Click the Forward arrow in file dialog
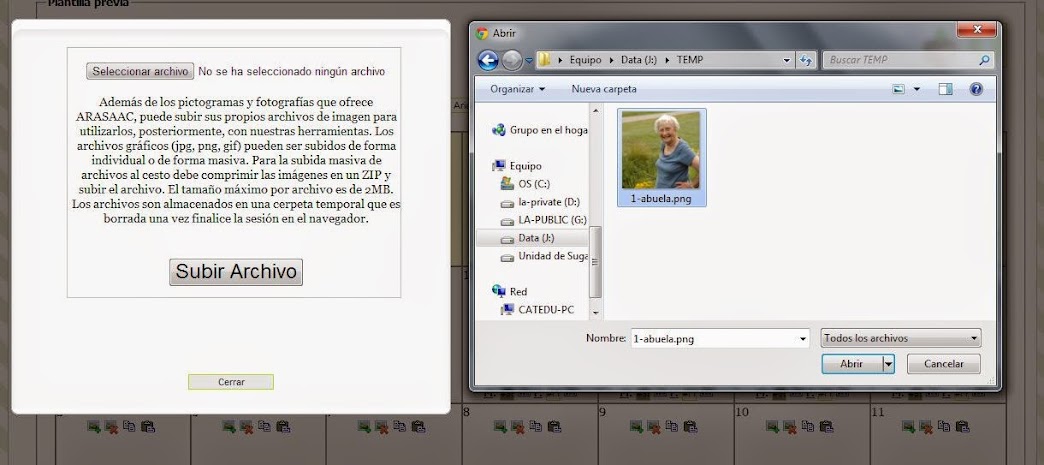The height and width of the screenshot is (465, 1044). (x=512, y=61)
